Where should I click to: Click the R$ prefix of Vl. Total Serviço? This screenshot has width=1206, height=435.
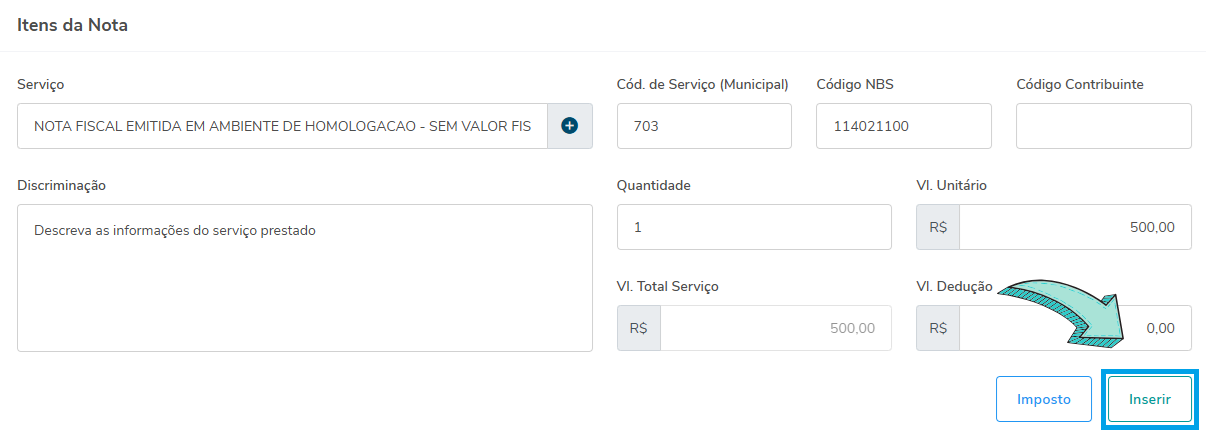pyautogui.click(x=639, y=328)
